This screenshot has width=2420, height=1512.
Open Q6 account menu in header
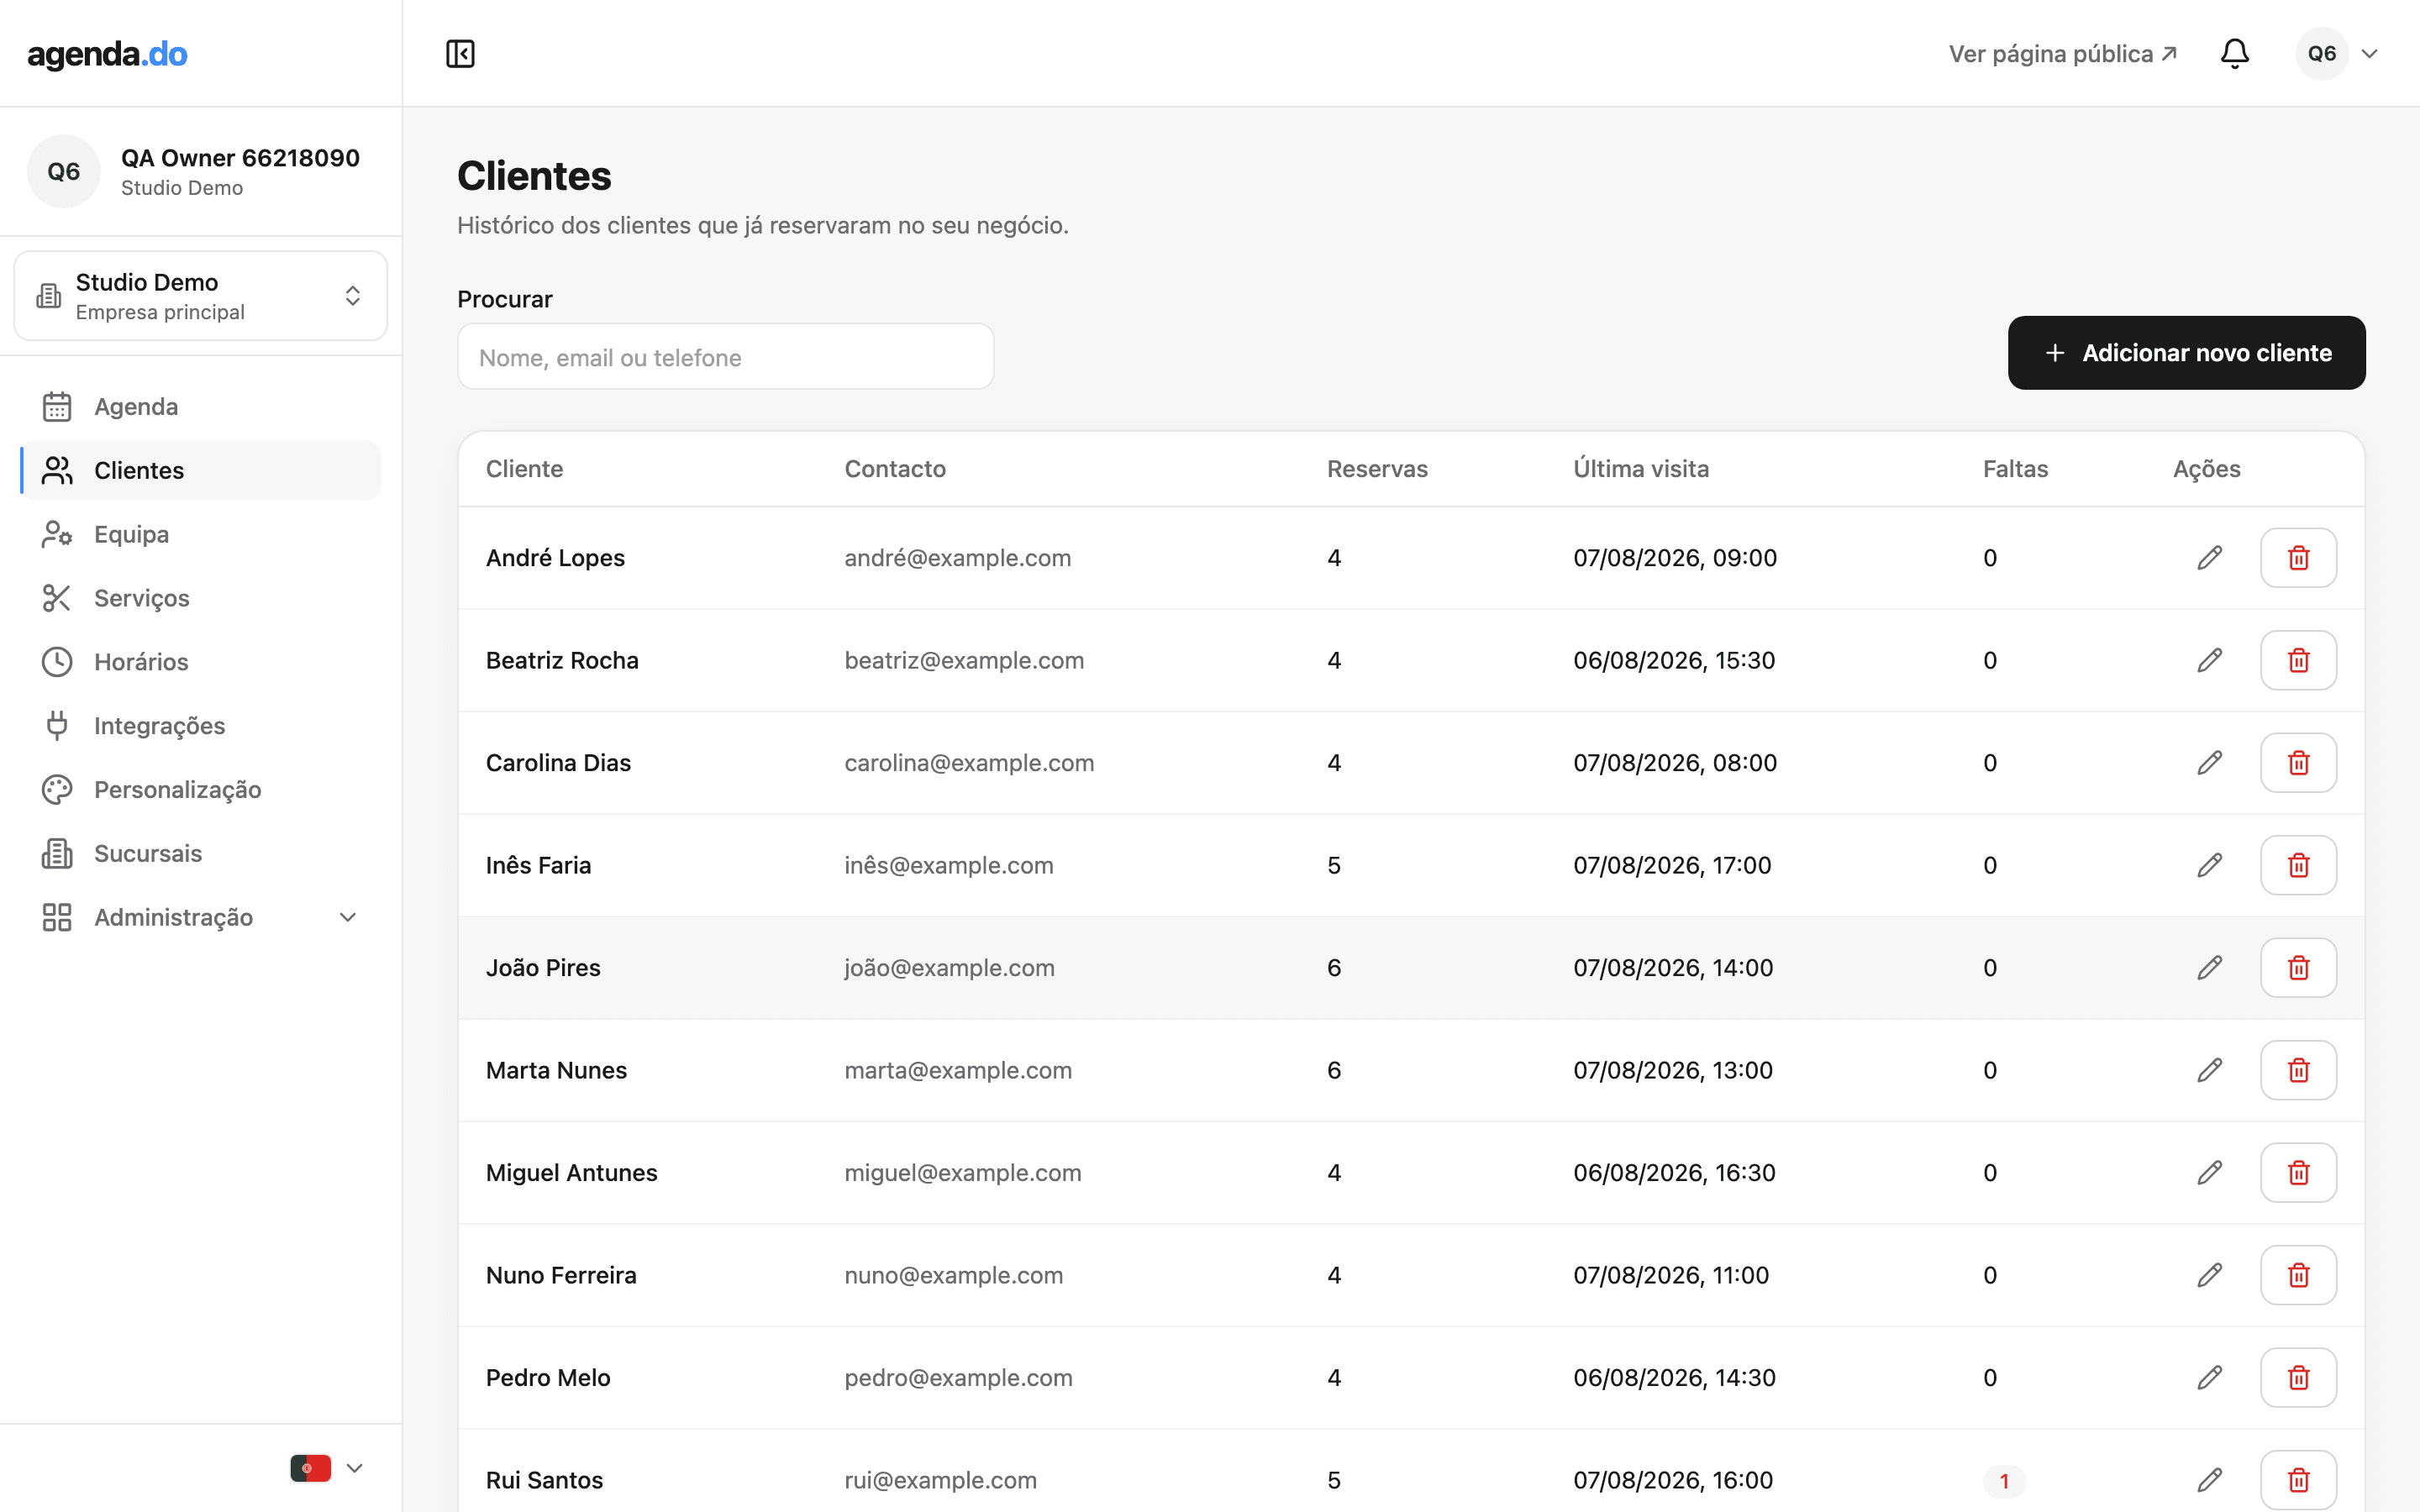(2338, 54)
